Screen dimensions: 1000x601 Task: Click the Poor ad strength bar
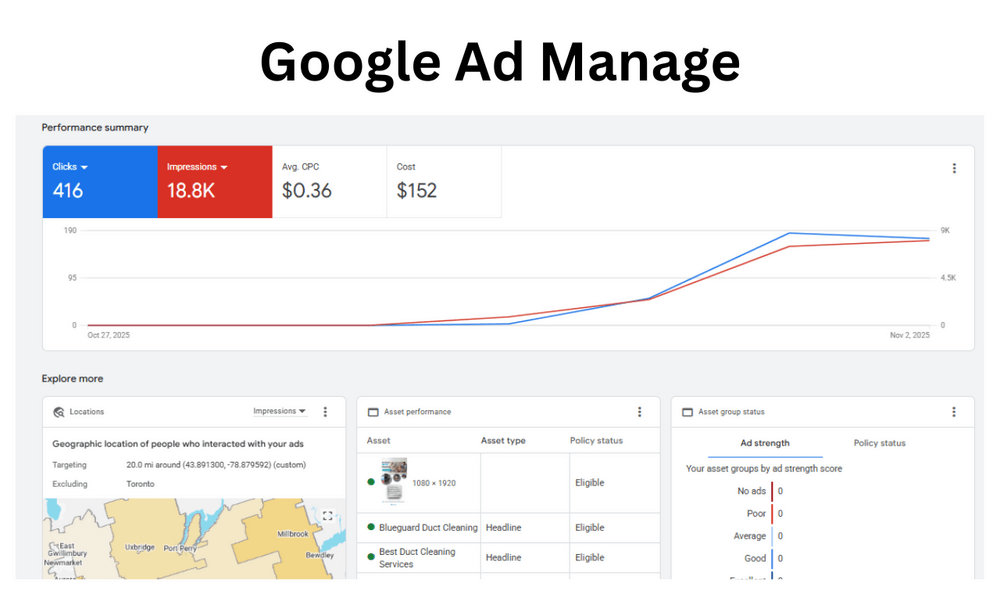[x=772, y=514]
